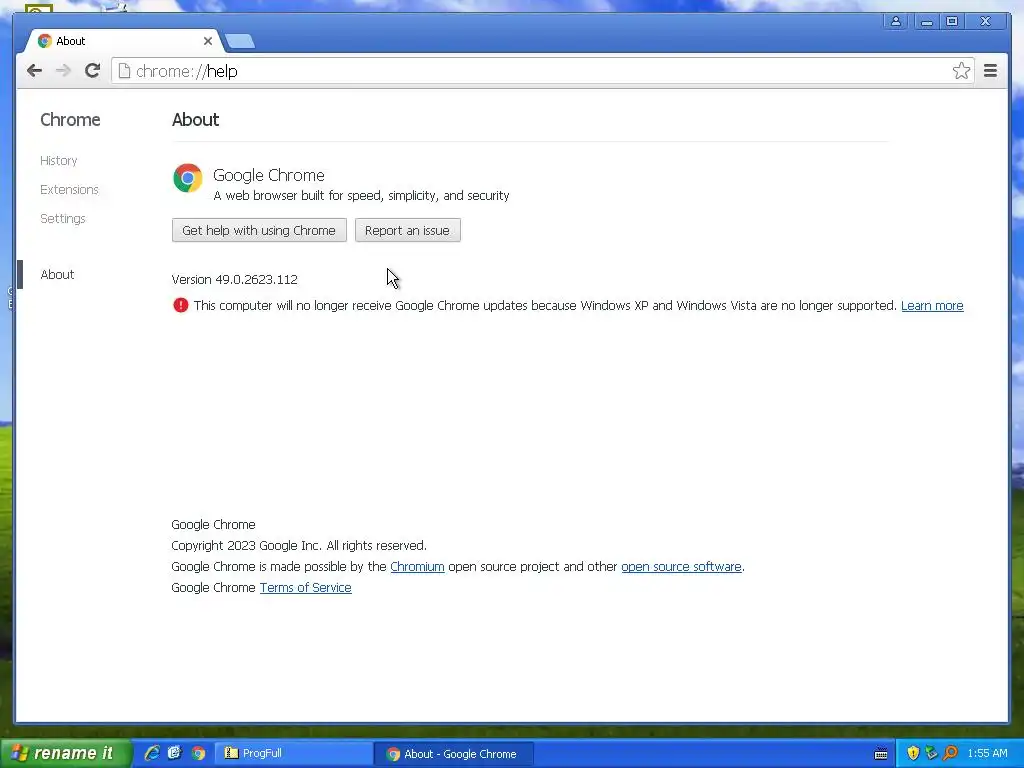Reload the chrome://help page
This screenshot has width=1024, height=768.
point(92,71)
